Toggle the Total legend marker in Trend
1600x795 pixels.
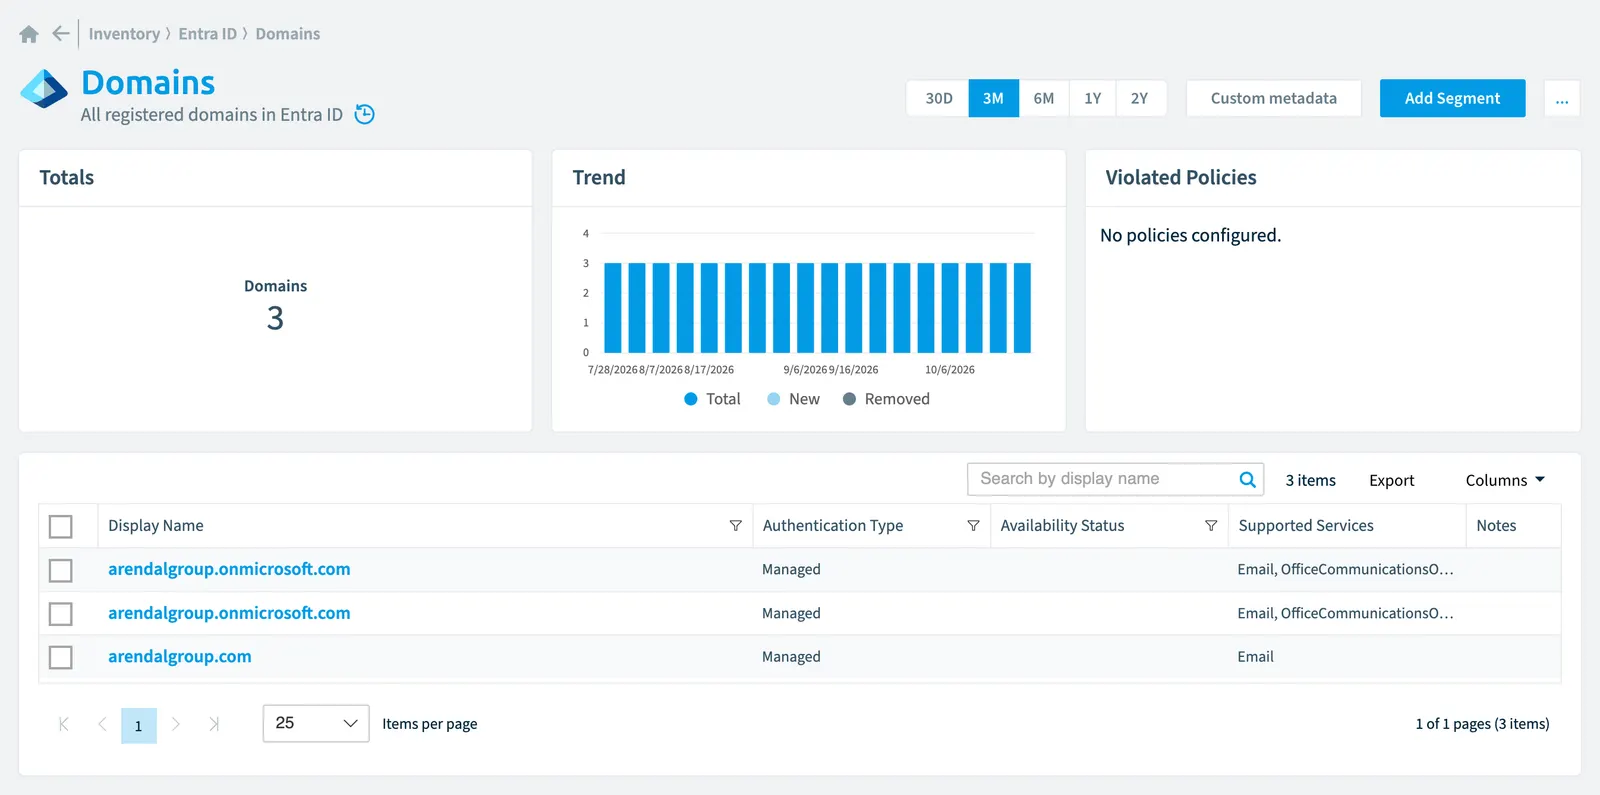click(690, 399)
